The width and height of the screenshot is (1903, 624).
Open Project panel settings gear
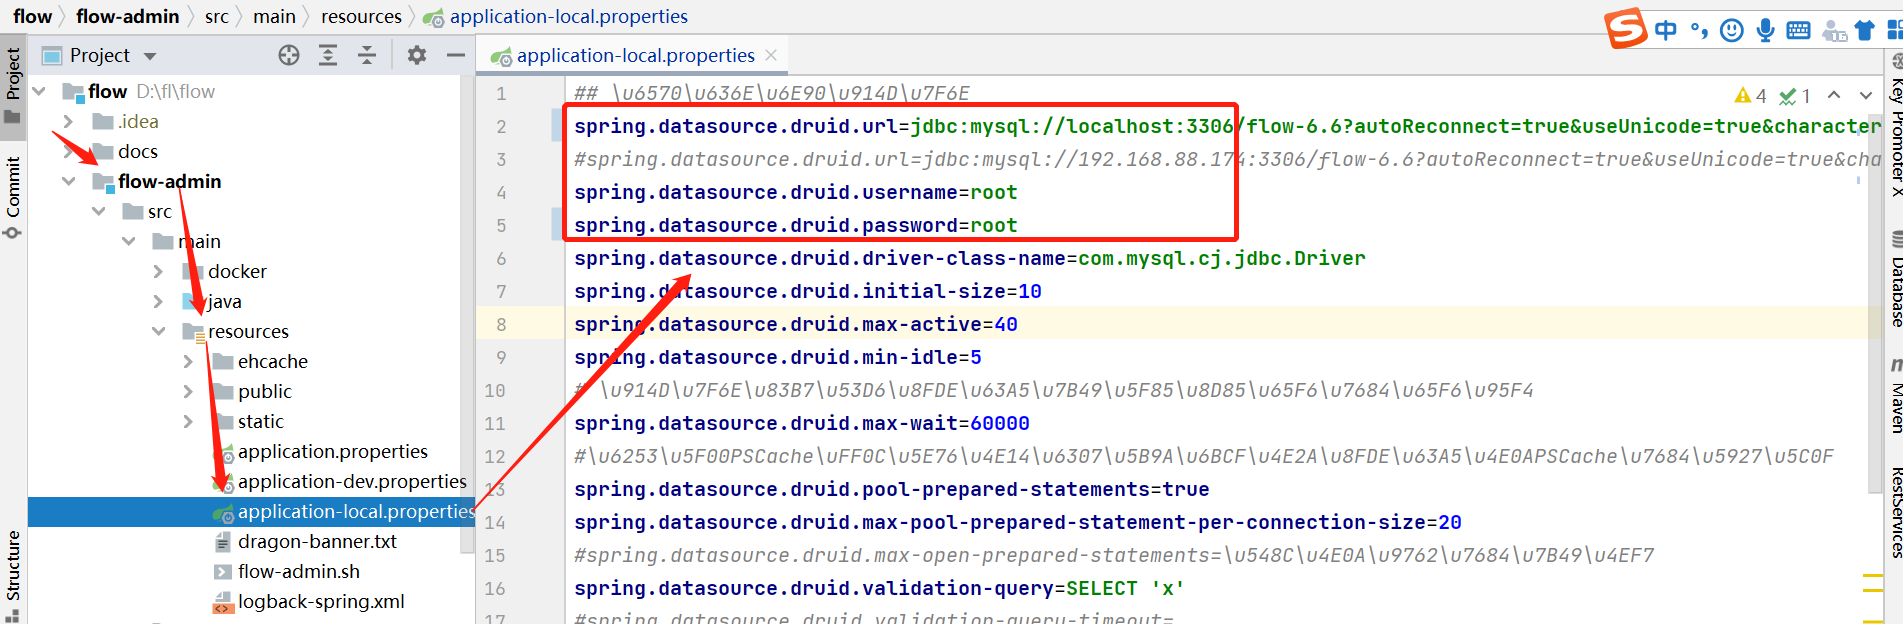[x=417, y=55]
